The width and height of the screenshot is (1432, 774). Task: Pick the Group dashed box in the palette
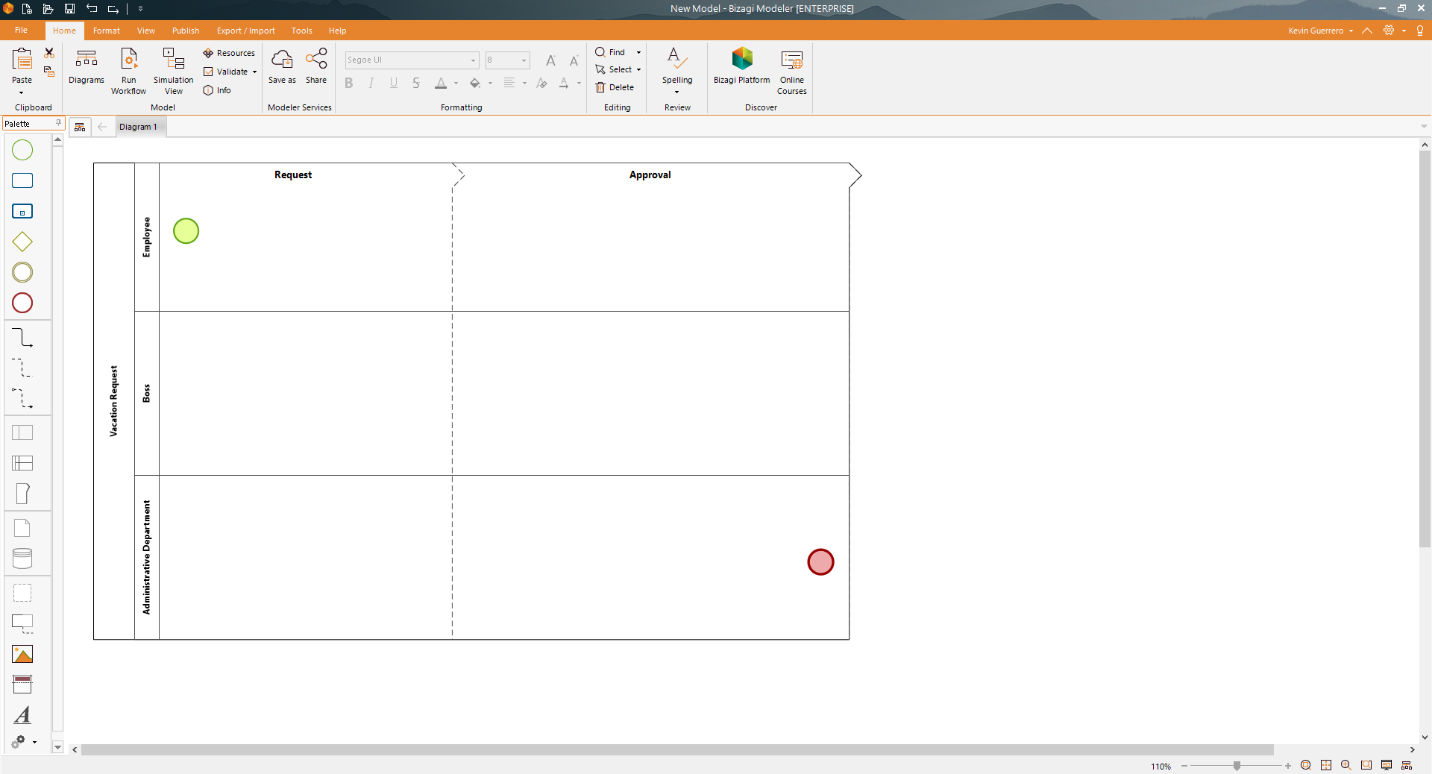22,593
